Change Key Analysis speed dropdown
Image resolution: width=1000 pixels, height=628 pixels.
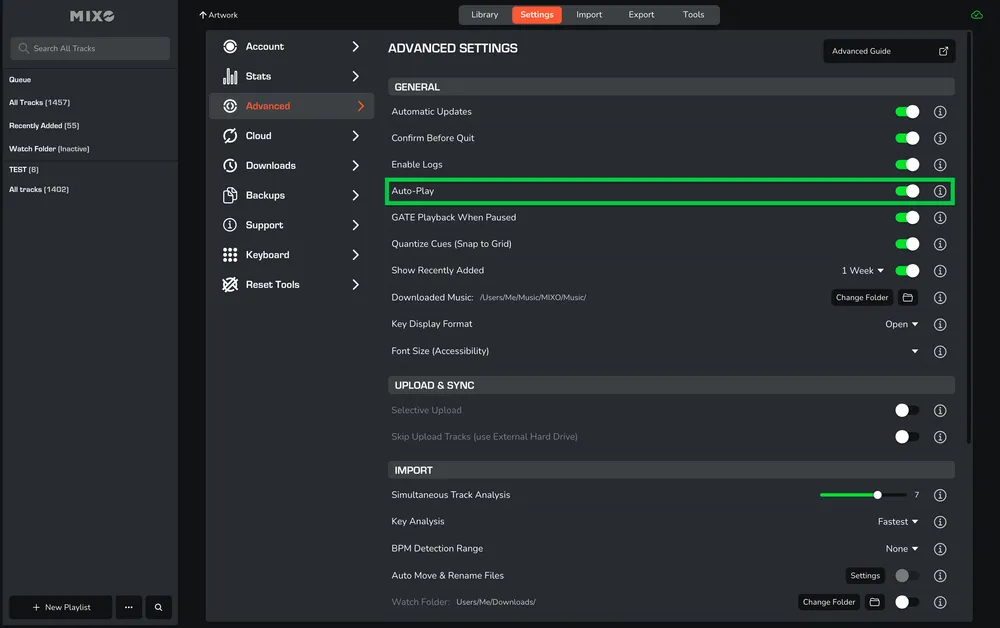(897, 522)
